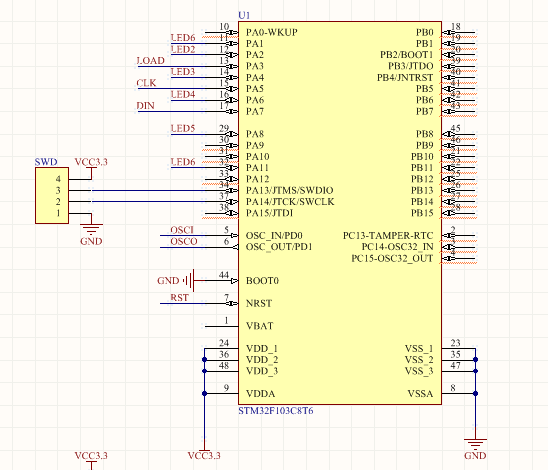Viewport: 548px width, 470px height.
Task: Click the PA13/JTMS/SWDIO pin name
Action: tap(289, 190)
